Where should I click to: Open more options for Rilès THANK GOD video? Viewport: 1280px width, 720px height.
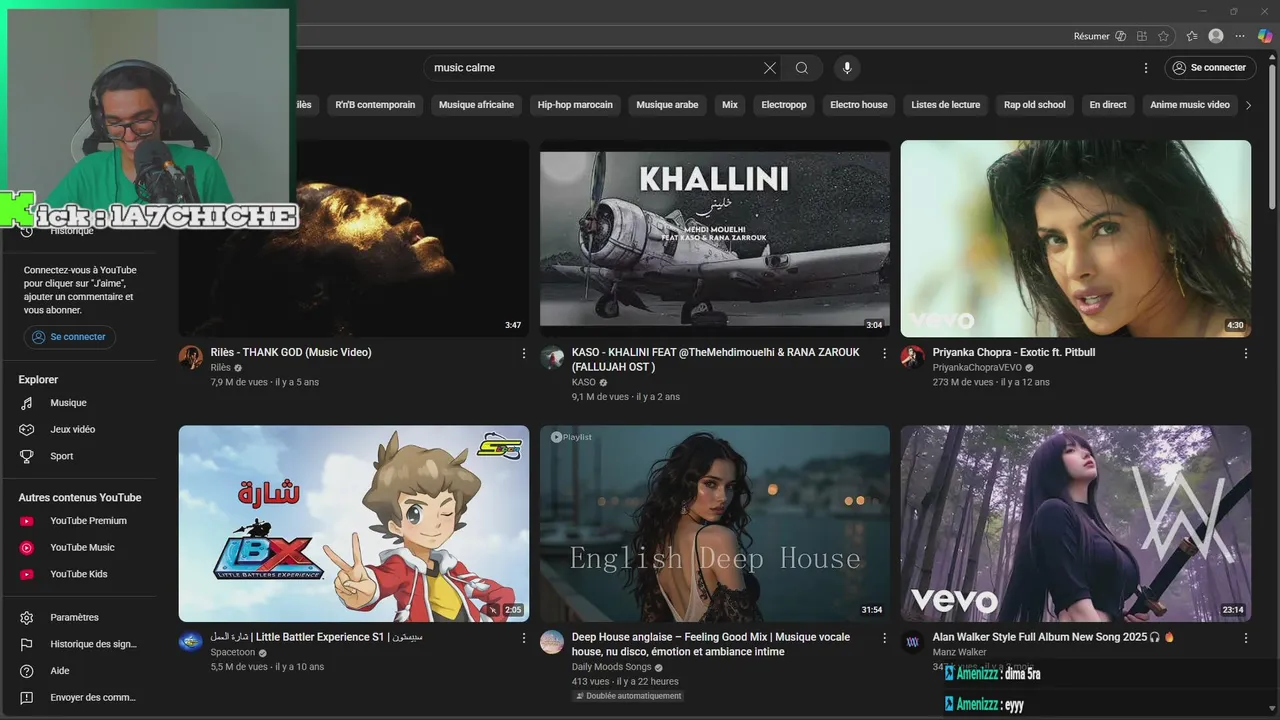point(524,353)
